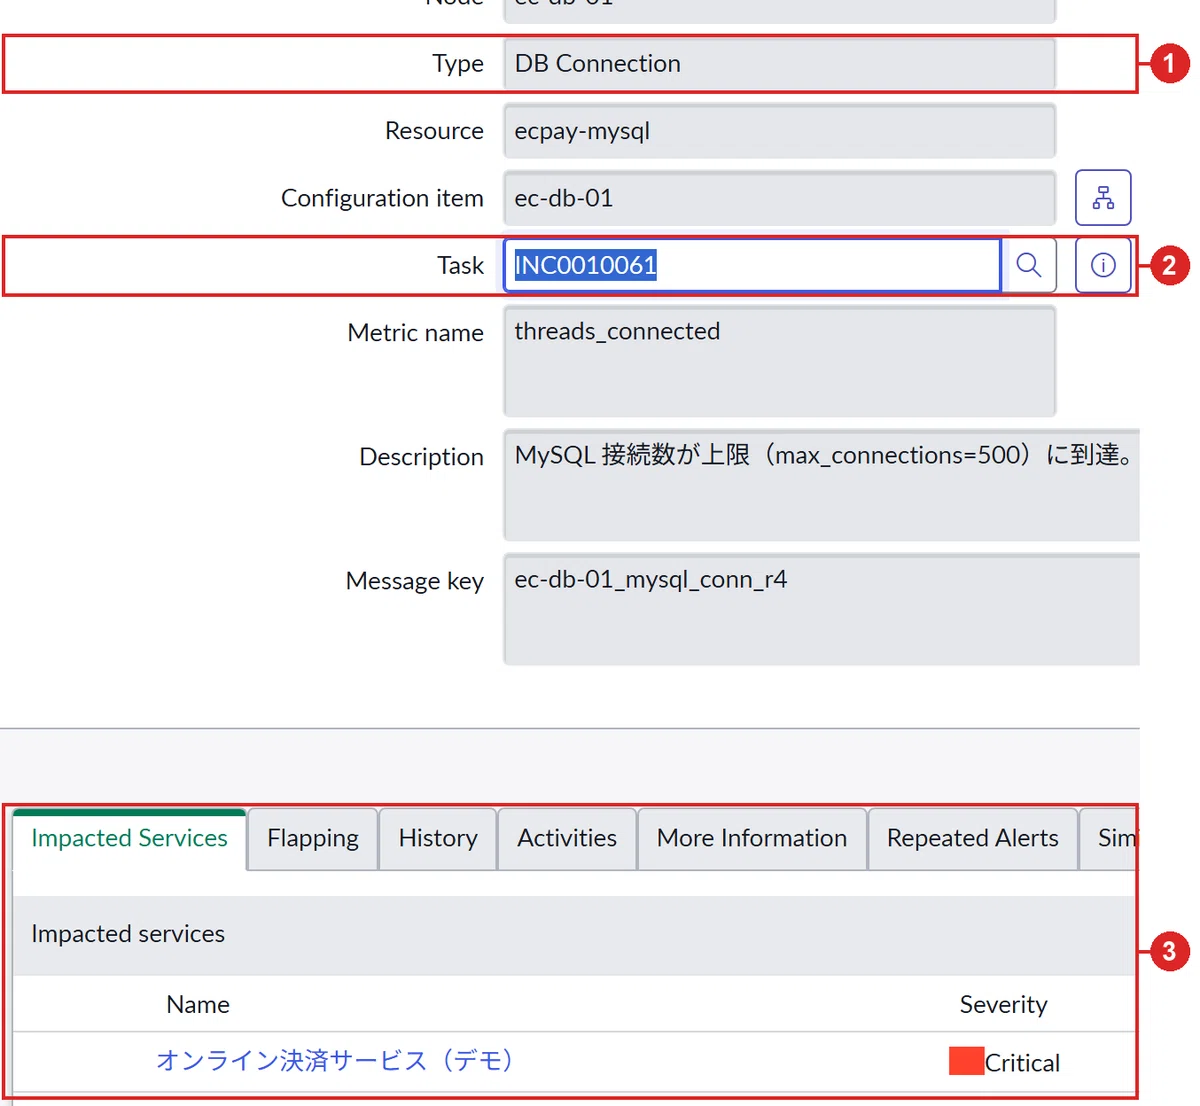Click the Task field label

point(460,265)
